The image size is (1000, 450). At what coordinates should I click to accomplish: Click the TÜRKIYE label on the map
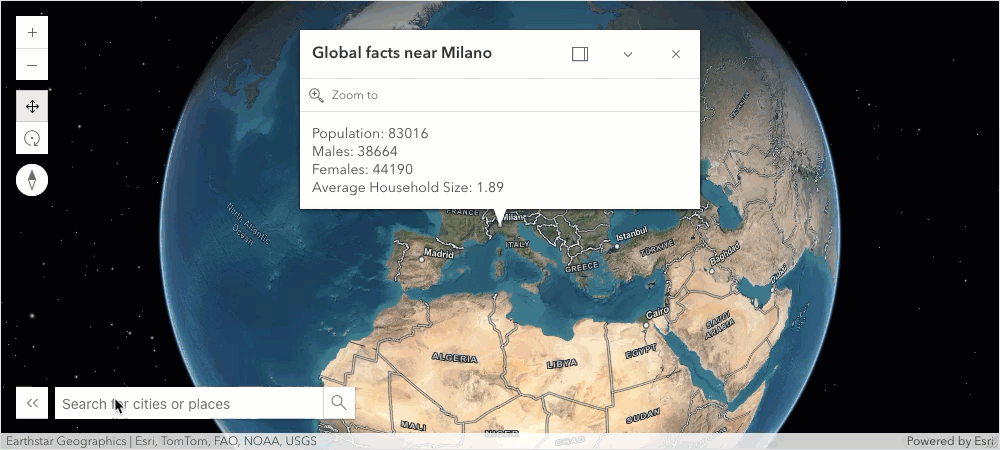656,248
